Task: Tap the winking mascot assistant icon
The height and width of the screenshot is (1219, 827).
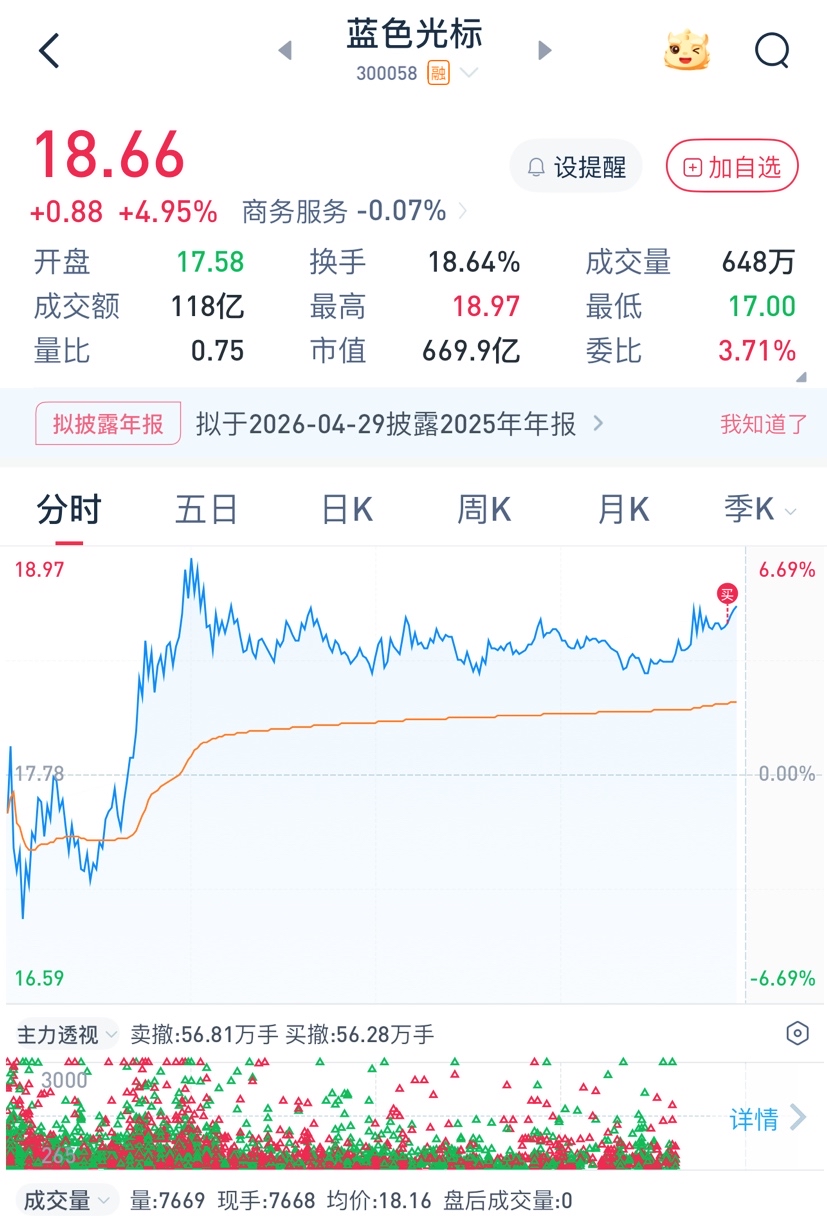Action: (687, 50)
